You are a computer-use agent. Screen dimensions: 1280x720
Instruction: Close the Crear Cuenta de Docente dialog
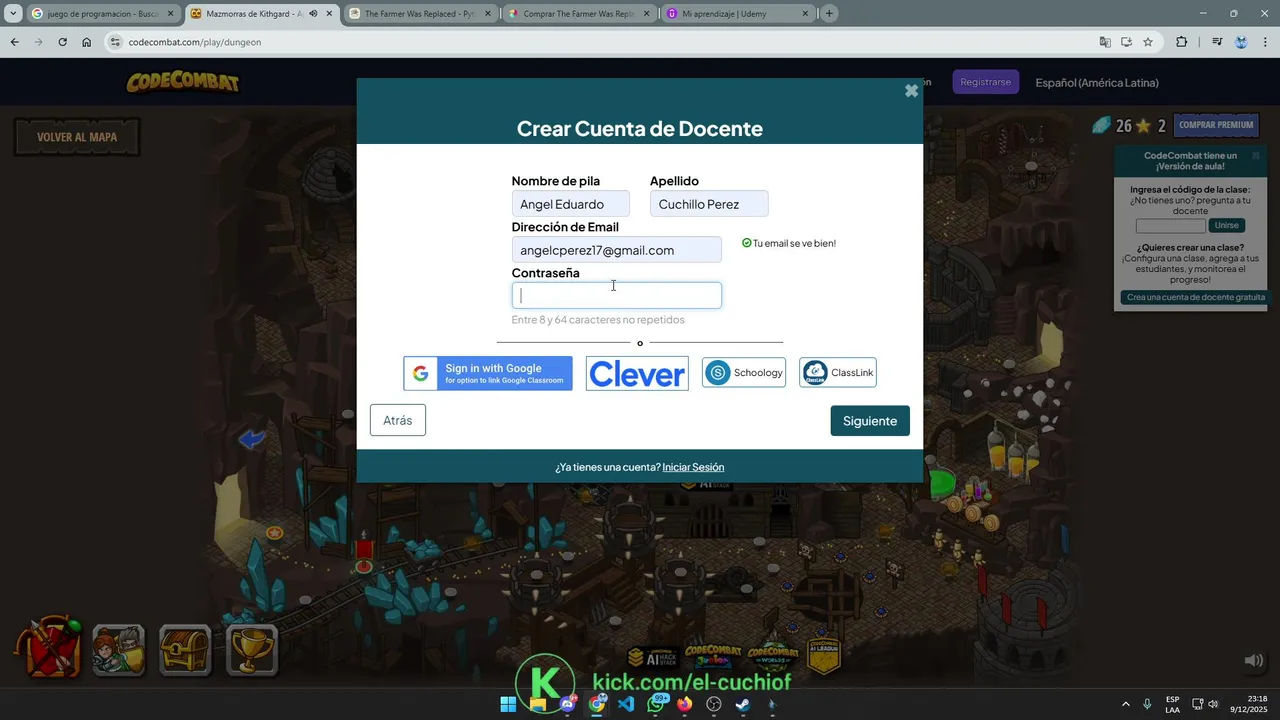click(x=911, y=91)
